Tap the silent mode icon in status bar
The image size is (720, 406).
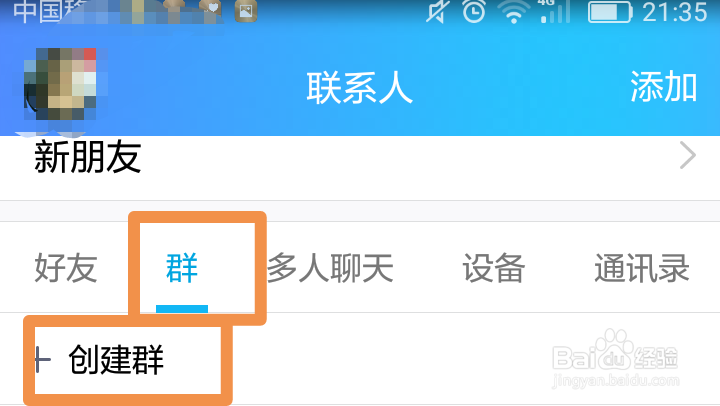coord(436,11)
